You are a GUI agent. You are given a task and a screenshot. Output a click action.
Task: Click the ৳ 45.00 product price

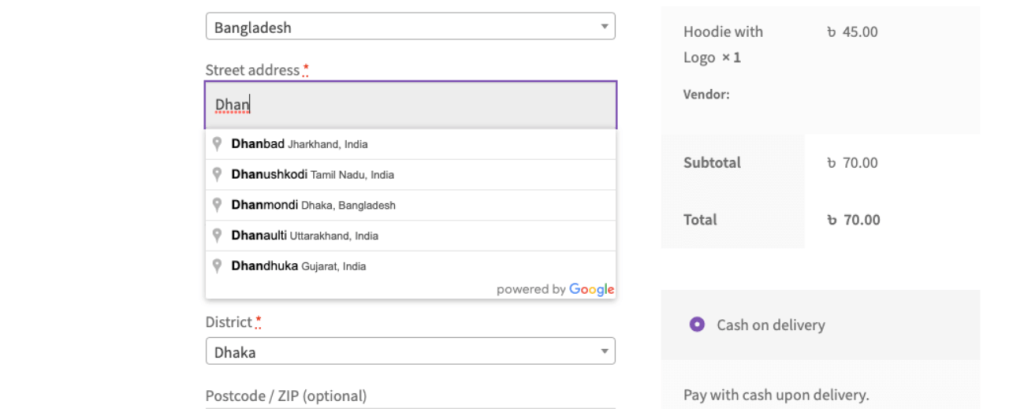852,31
